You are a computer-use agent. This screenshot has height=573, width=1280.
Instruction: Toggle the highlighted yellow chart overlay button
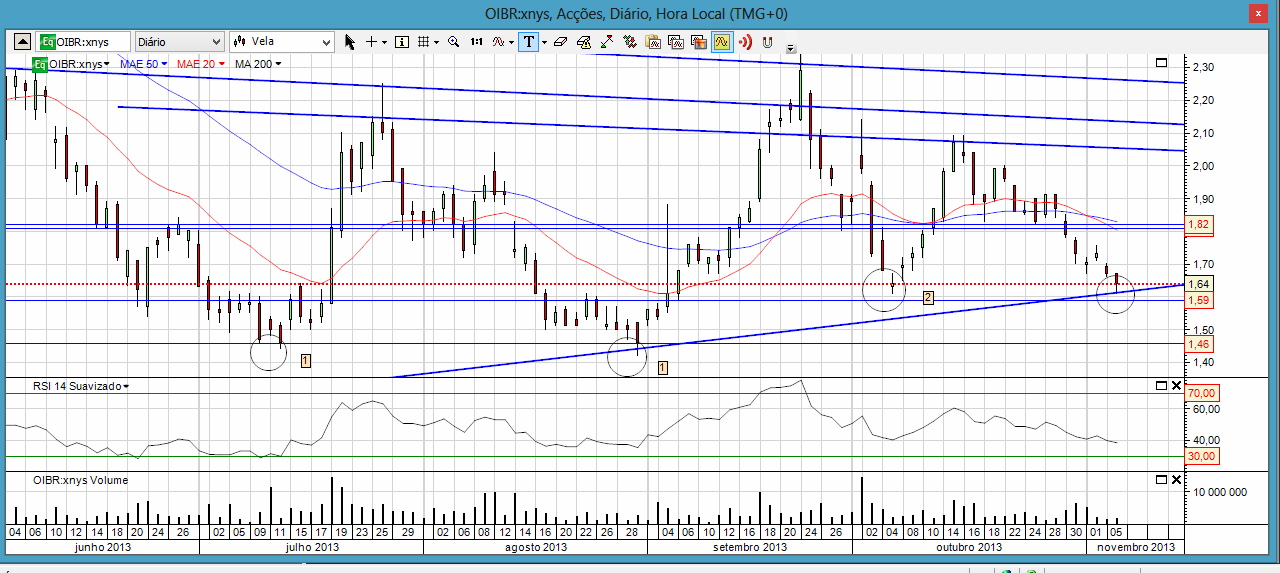pos(721,42)
